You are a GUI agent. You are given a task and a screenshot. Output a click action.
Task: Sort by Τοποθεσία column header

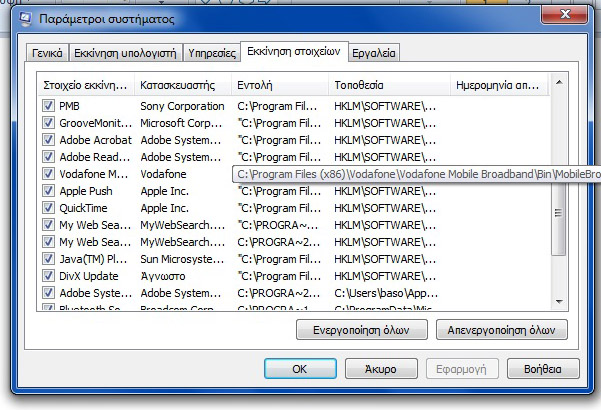pyautogui.click(x=389, y=85)
